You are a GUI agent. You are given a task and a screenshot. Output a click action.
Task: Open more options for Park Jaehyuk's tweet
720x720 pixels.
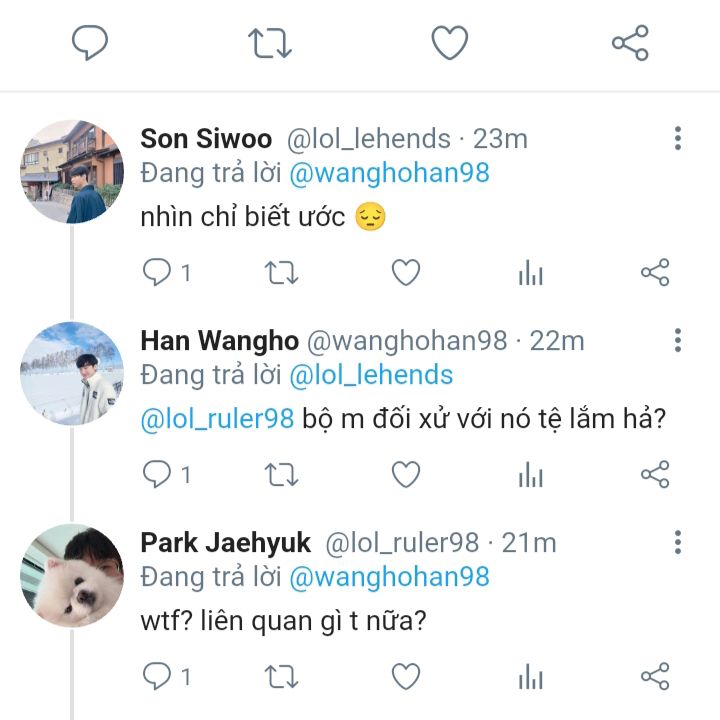pos(678,542)
